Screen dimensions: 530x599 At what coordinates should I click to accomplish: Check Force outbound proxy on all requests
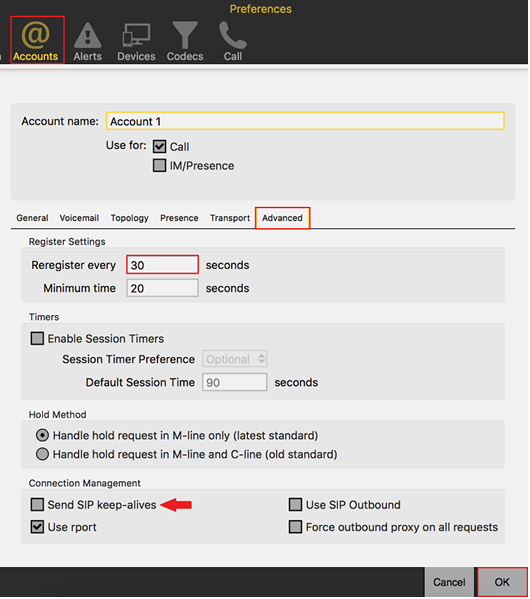[295, 527]
